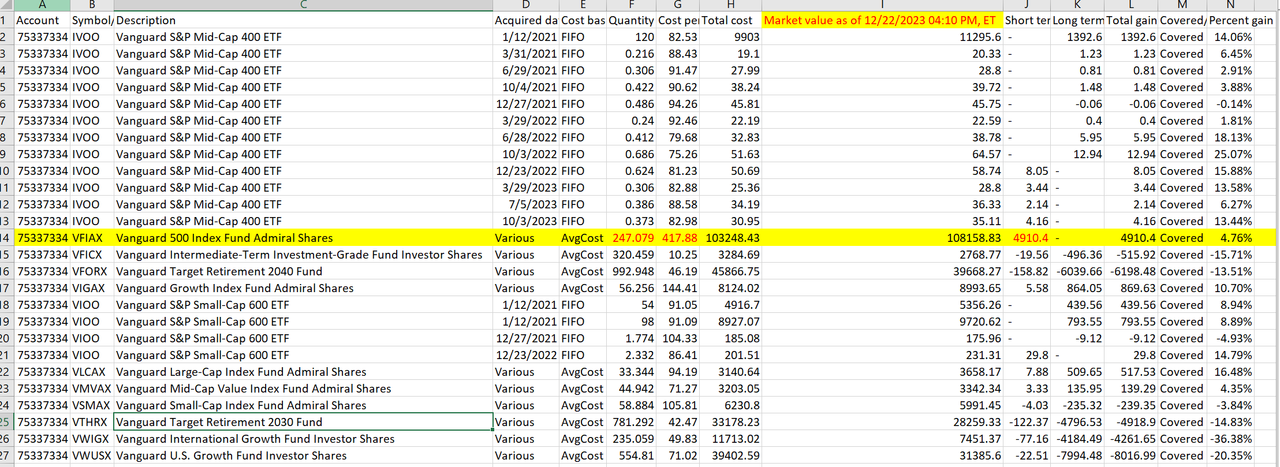The image size is (1280, 467).
Task: Select column A header
Action: 41,5
